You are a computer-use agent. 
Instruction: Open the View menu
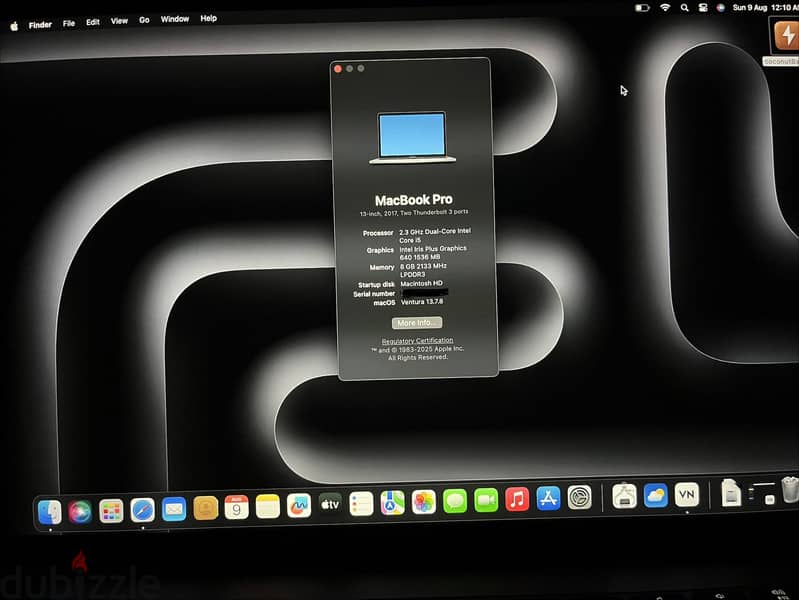119,21
